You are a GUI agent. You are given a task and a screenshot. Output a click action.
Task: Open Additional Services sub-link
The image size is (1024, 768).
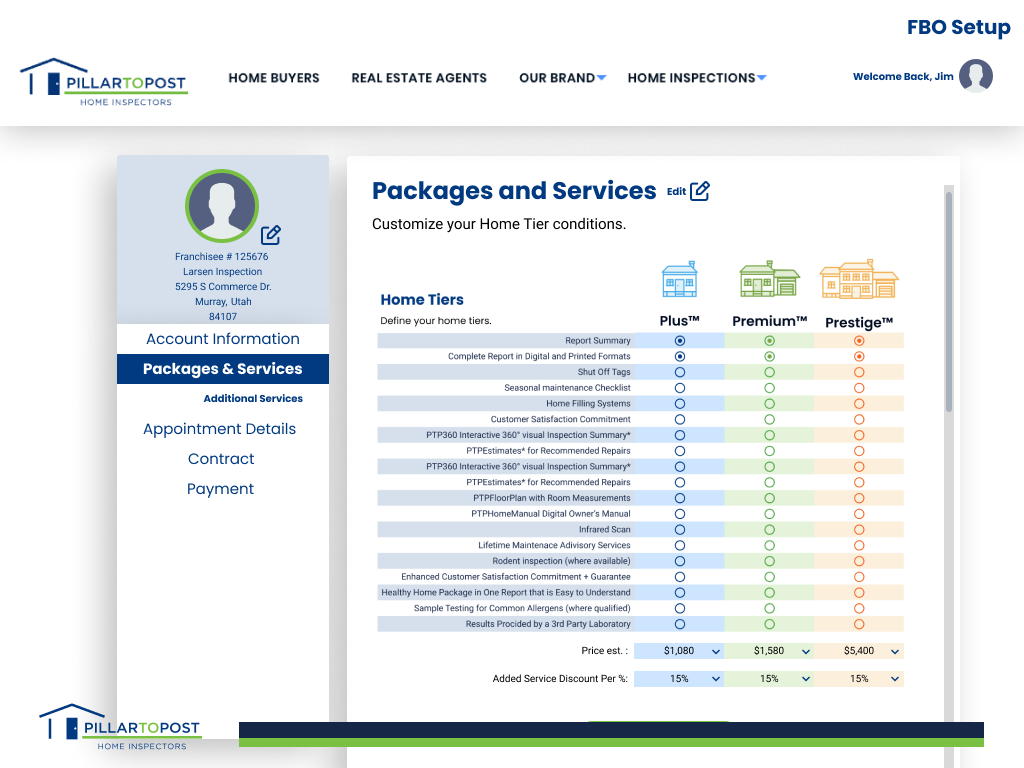[253, 398]
